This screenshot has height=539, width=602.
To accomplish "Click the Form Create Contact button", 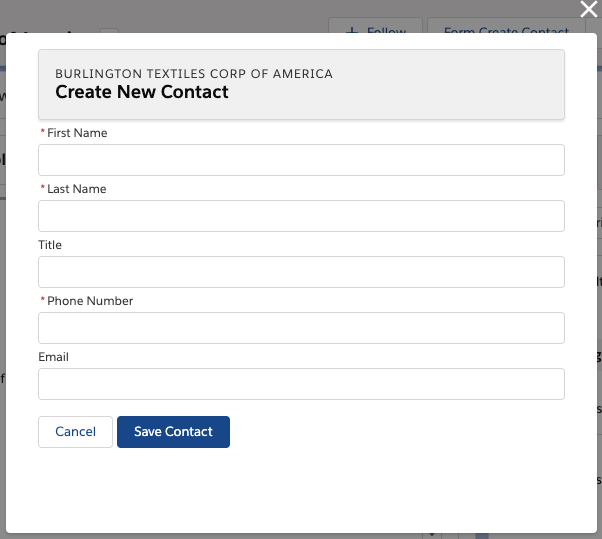I will tap(506, 30).
